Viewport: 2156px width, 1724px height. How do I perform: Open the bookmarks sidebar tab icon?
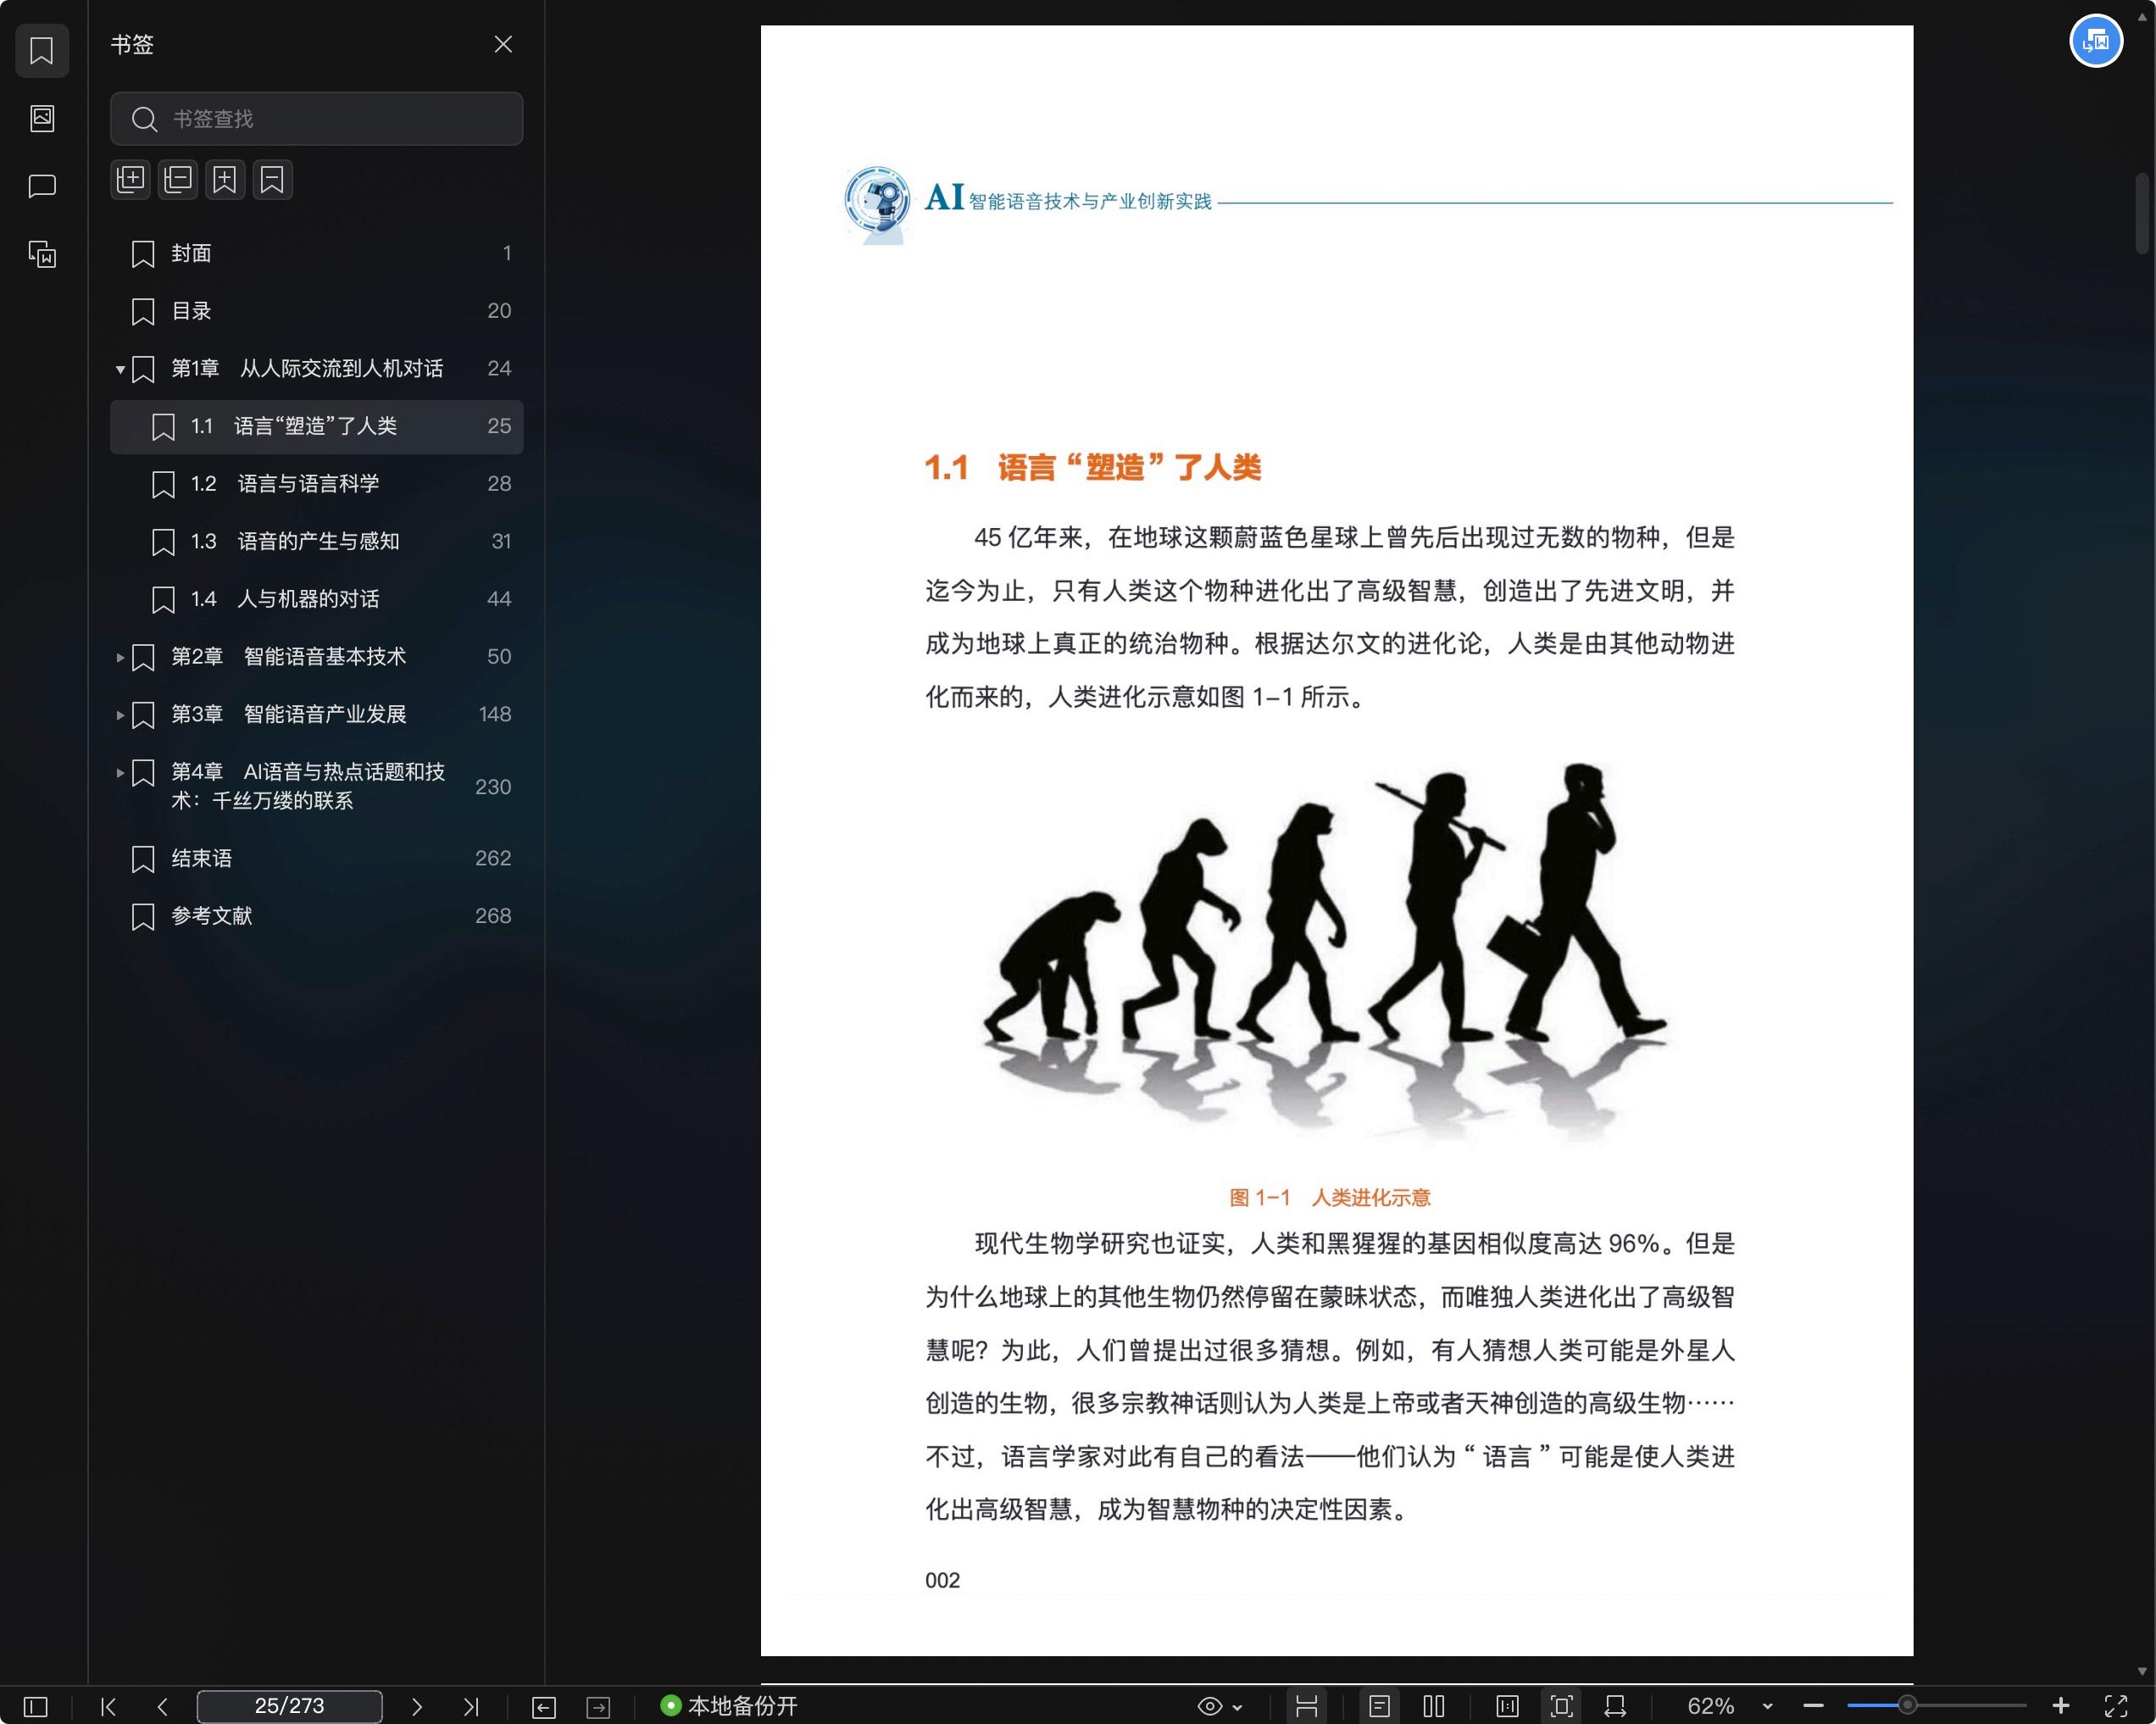41,50
